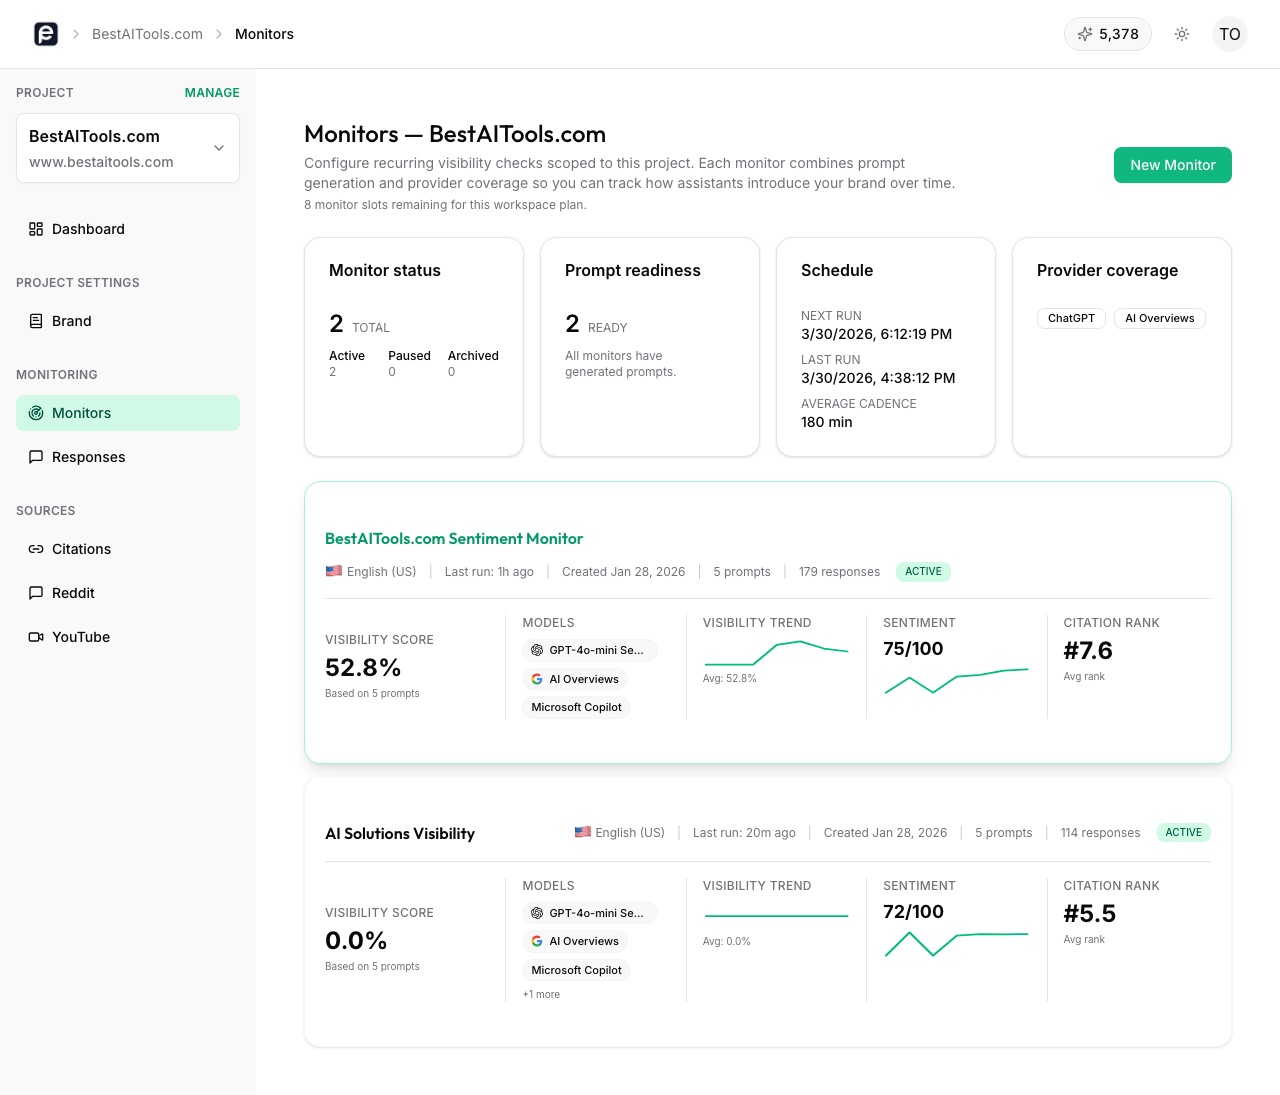Click the Dashboard grid icon
This screenshot has width=1280, height=1095.
click(36, 229)
